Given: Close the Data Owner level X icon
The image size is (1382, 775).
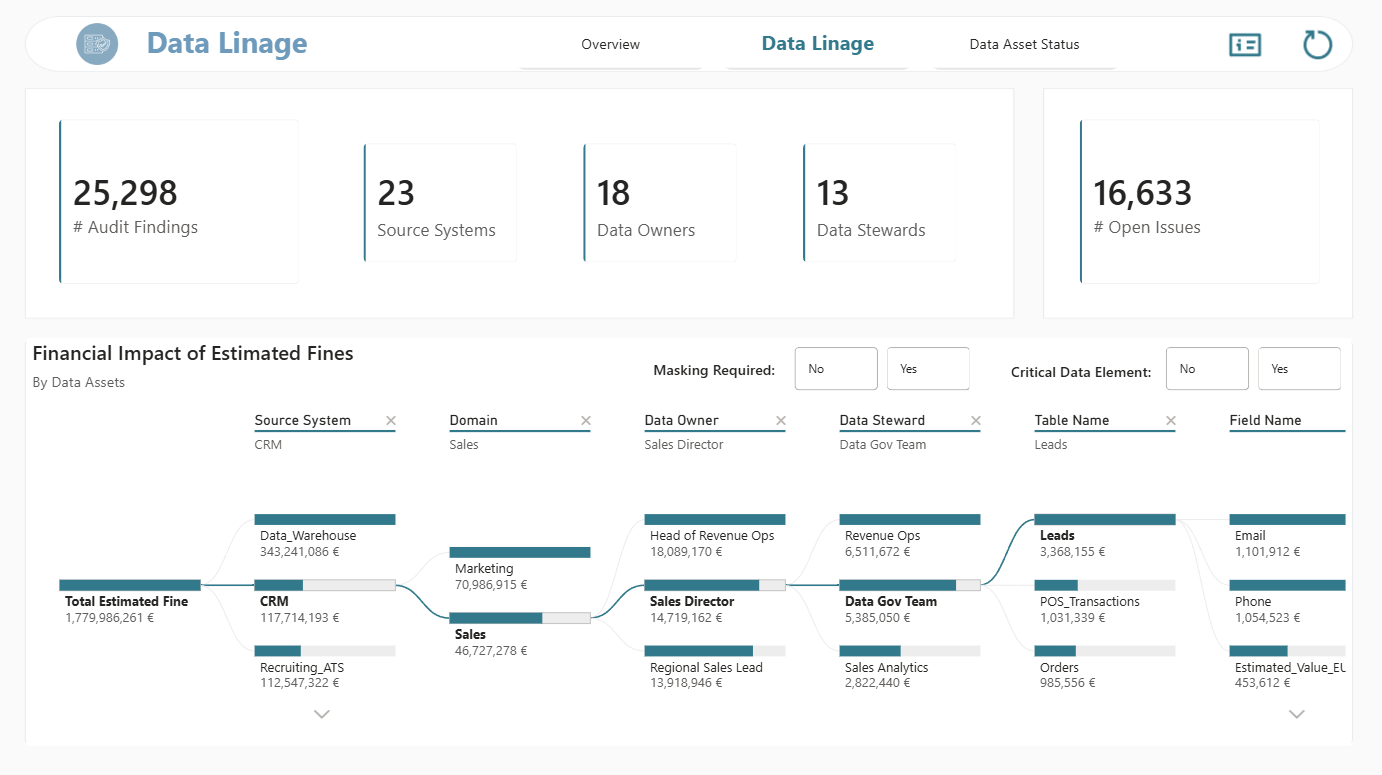Looking at the screenshot, I should (x=781, y=421).
